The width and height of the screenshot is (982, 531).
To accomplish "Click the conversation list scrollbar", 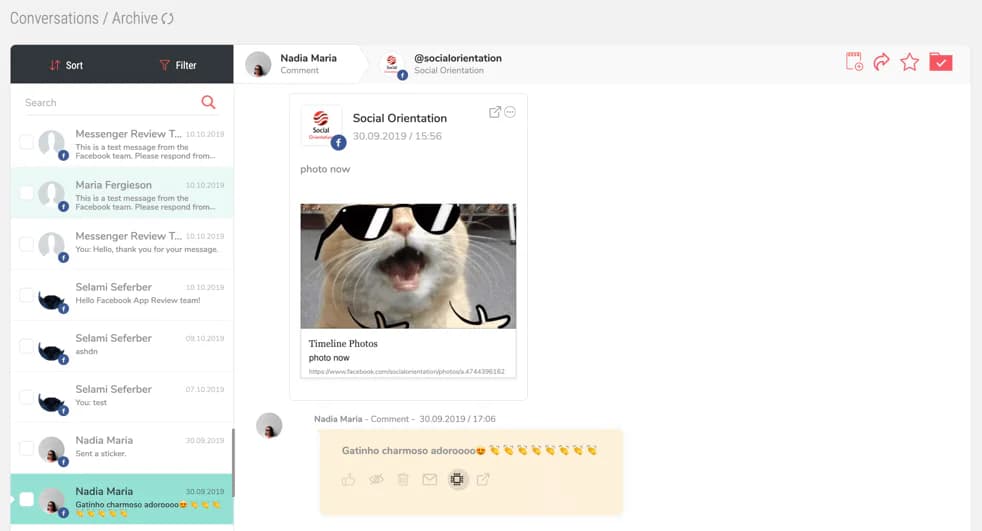I will [x=233, y=463].
